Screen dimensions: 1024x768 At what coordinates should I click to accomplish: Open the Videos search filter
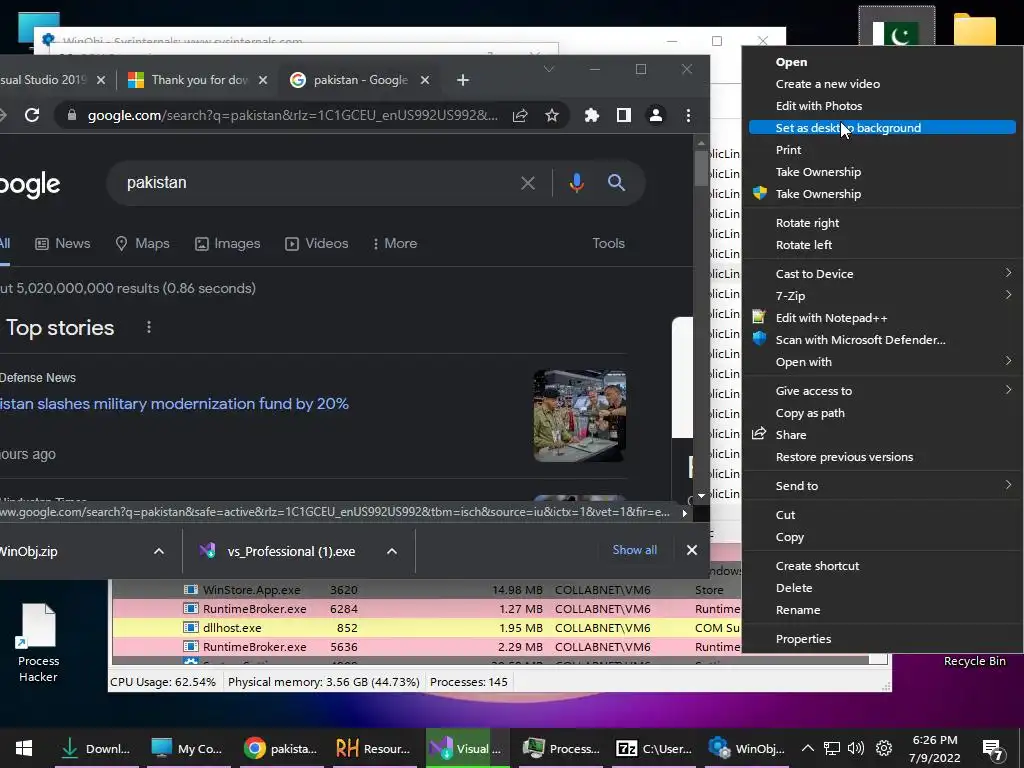click(317, 244)
